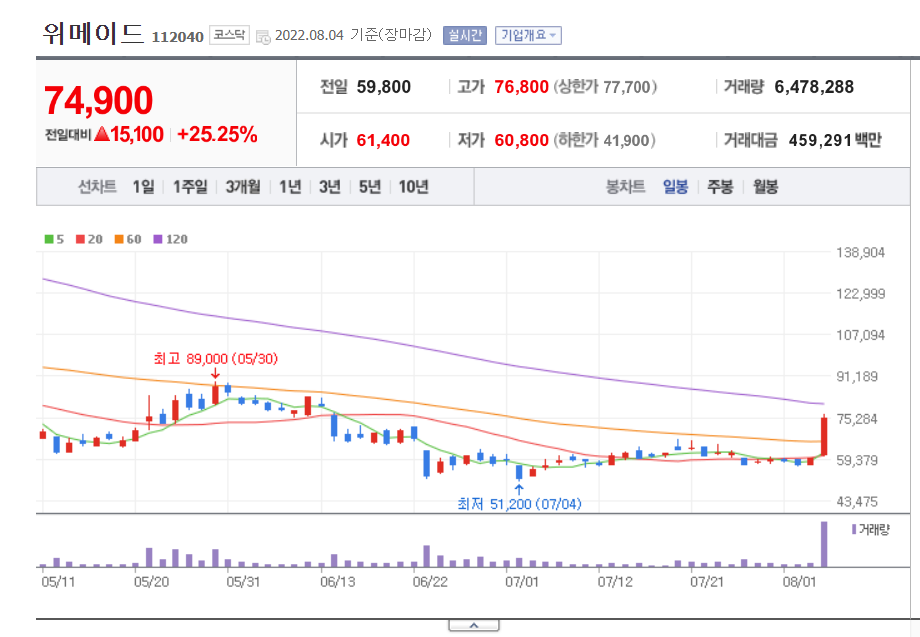Click the 최저 51,200 (07/04) low marker
Image resolution: width=920 pixels, height=637 pixels.
click(x=519, y=504)
